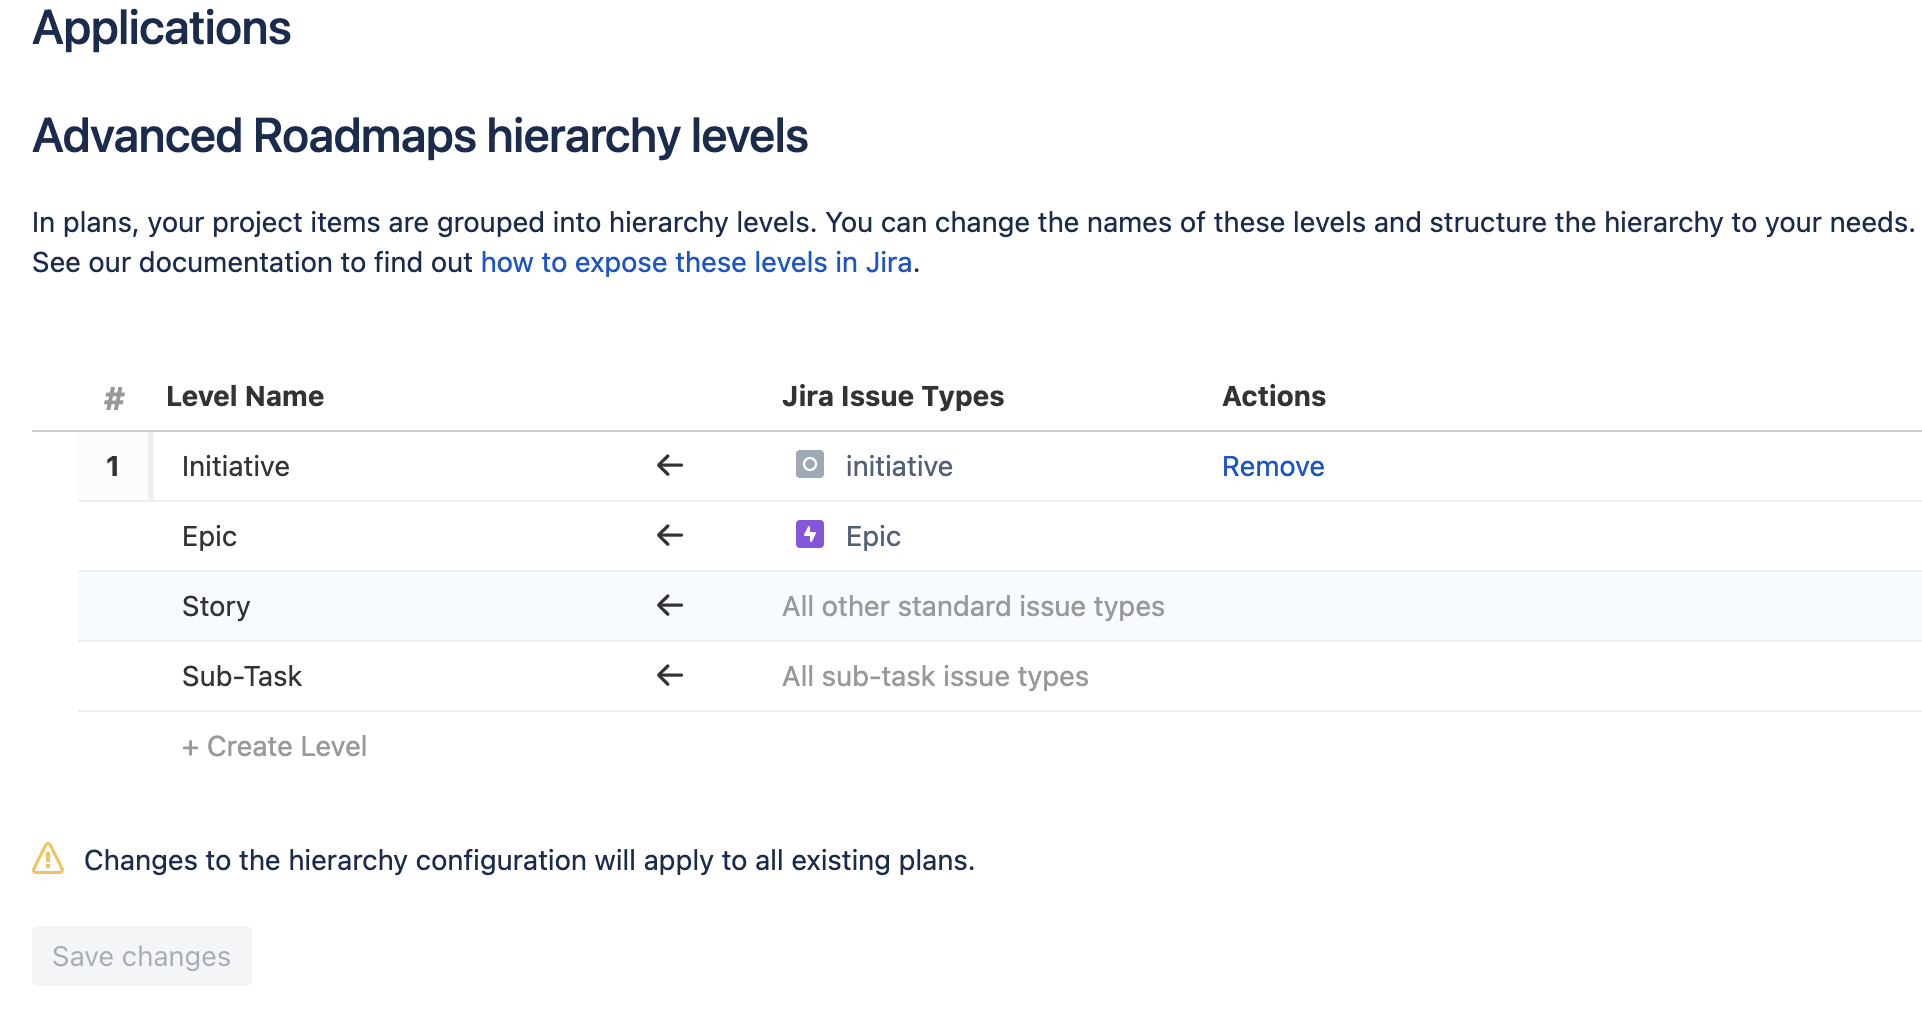The width and height of the screenshot is (1922, 1020).
Task: Remove the Initiative hierarchy level
Action: [1273, 466]
